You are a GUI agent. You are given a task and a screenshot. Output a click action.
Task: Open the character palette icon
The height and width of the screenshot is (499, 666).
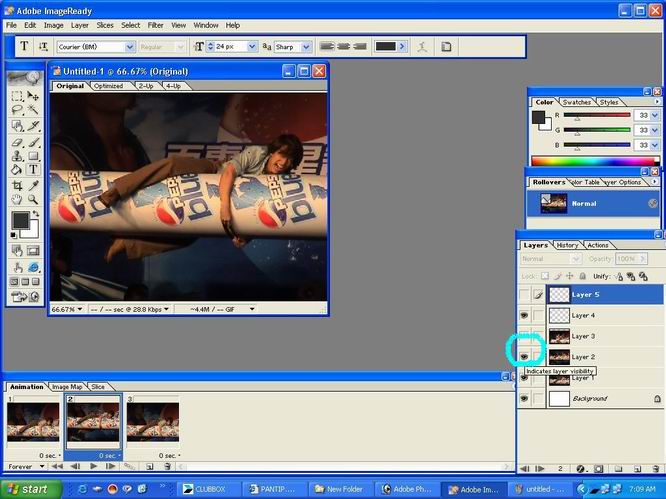pos(446,47)
